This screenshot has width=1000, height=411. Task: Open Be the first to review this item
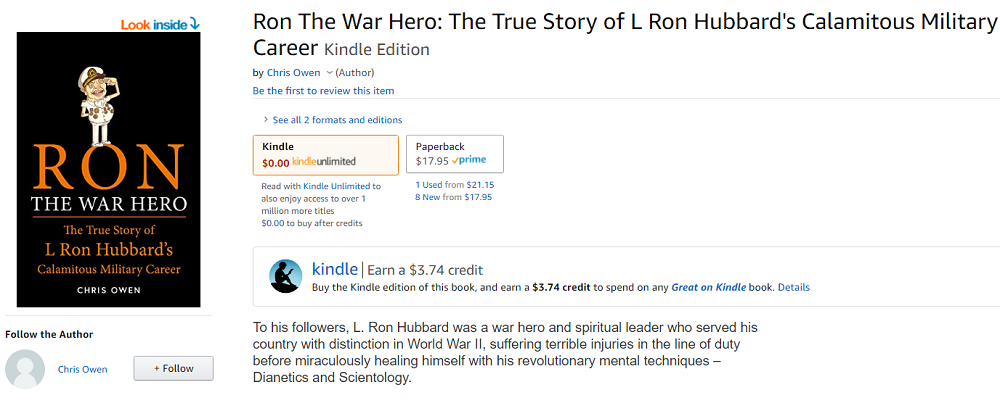click(x=323, y=91)
